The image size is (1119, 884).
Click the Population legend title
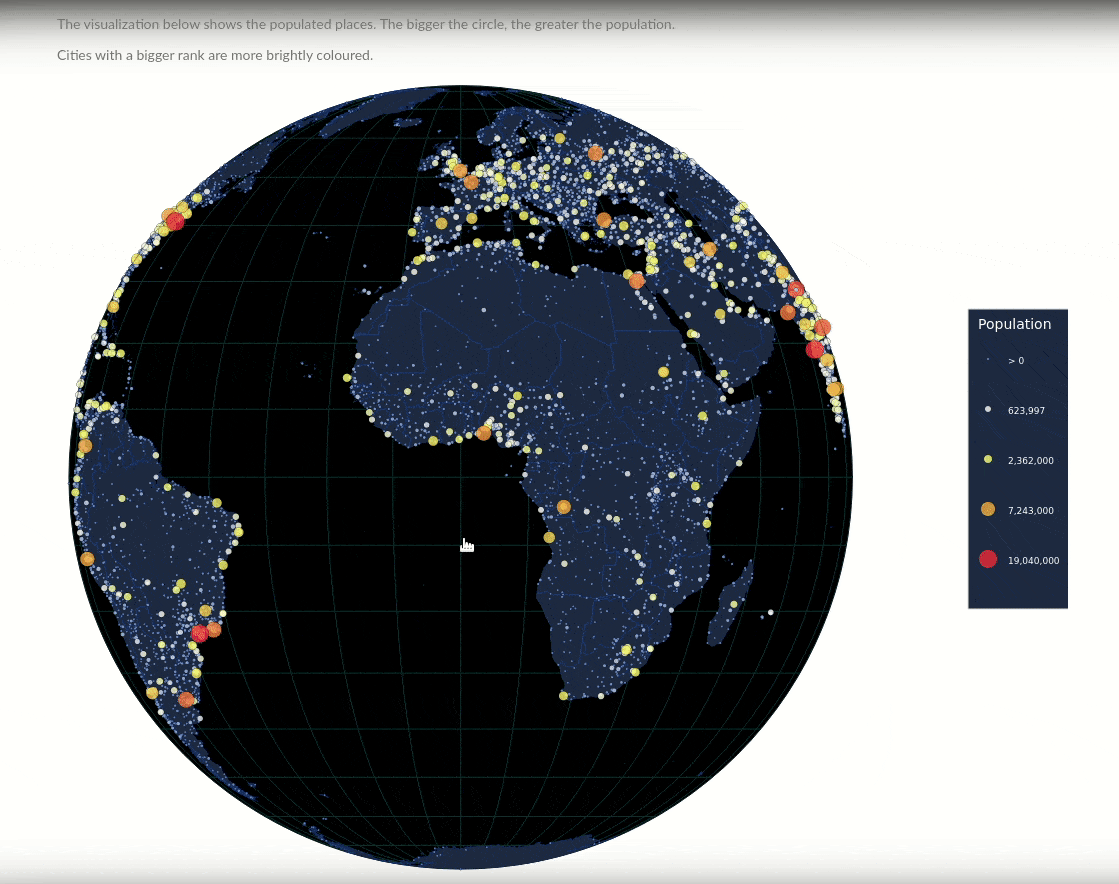1014,324
